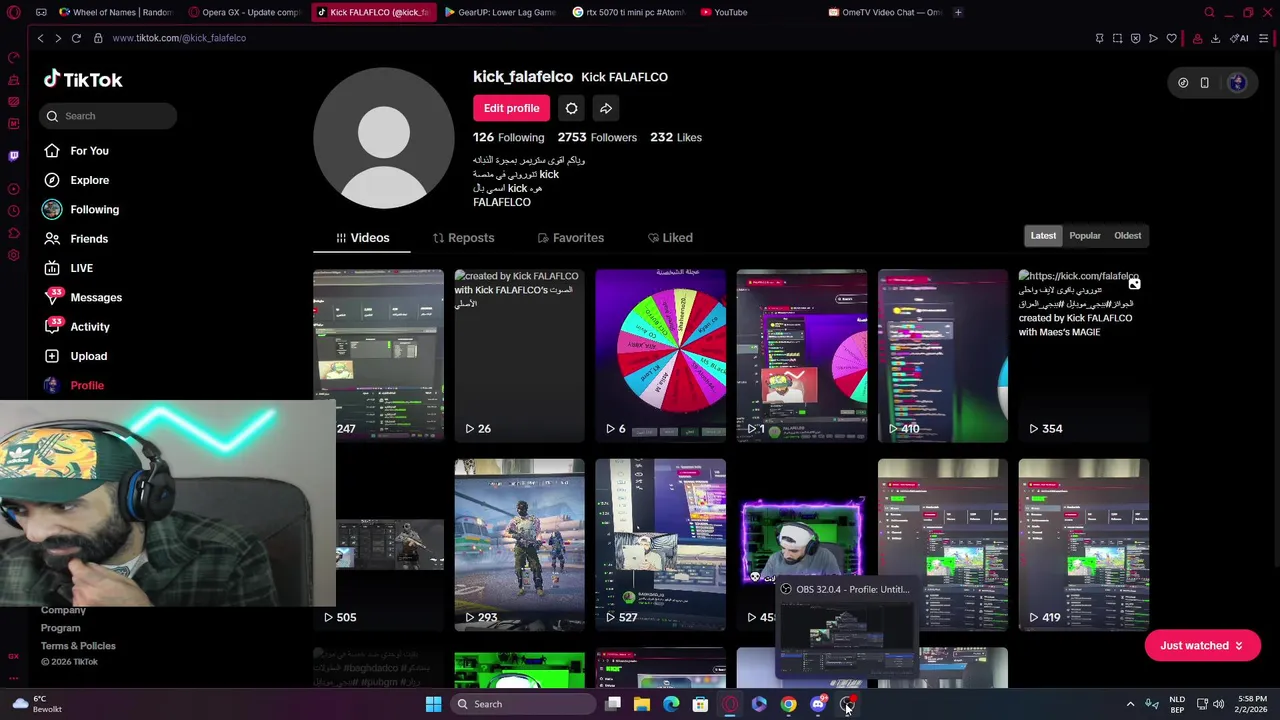Click the Company footer link

click(x=63, y=610)
